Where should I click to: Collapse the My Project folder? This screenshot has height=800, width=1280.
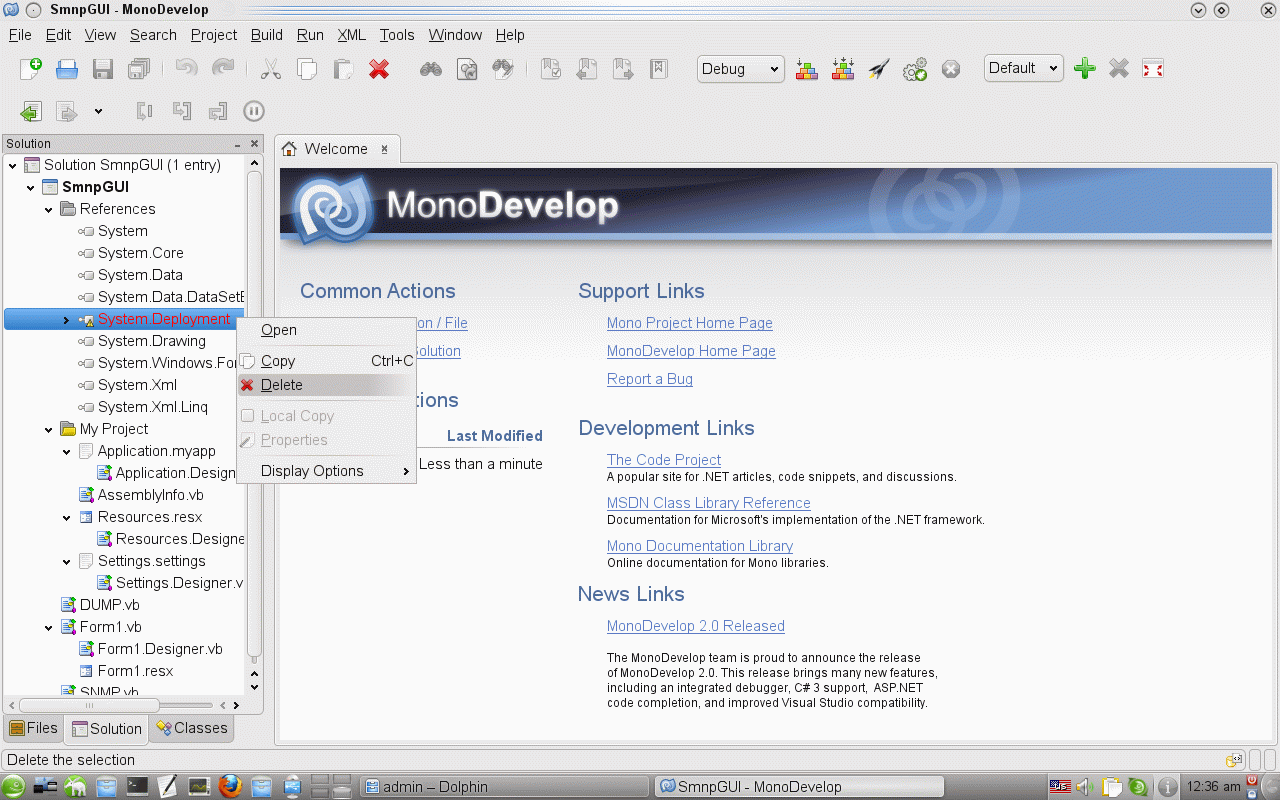tap(49, 429)
